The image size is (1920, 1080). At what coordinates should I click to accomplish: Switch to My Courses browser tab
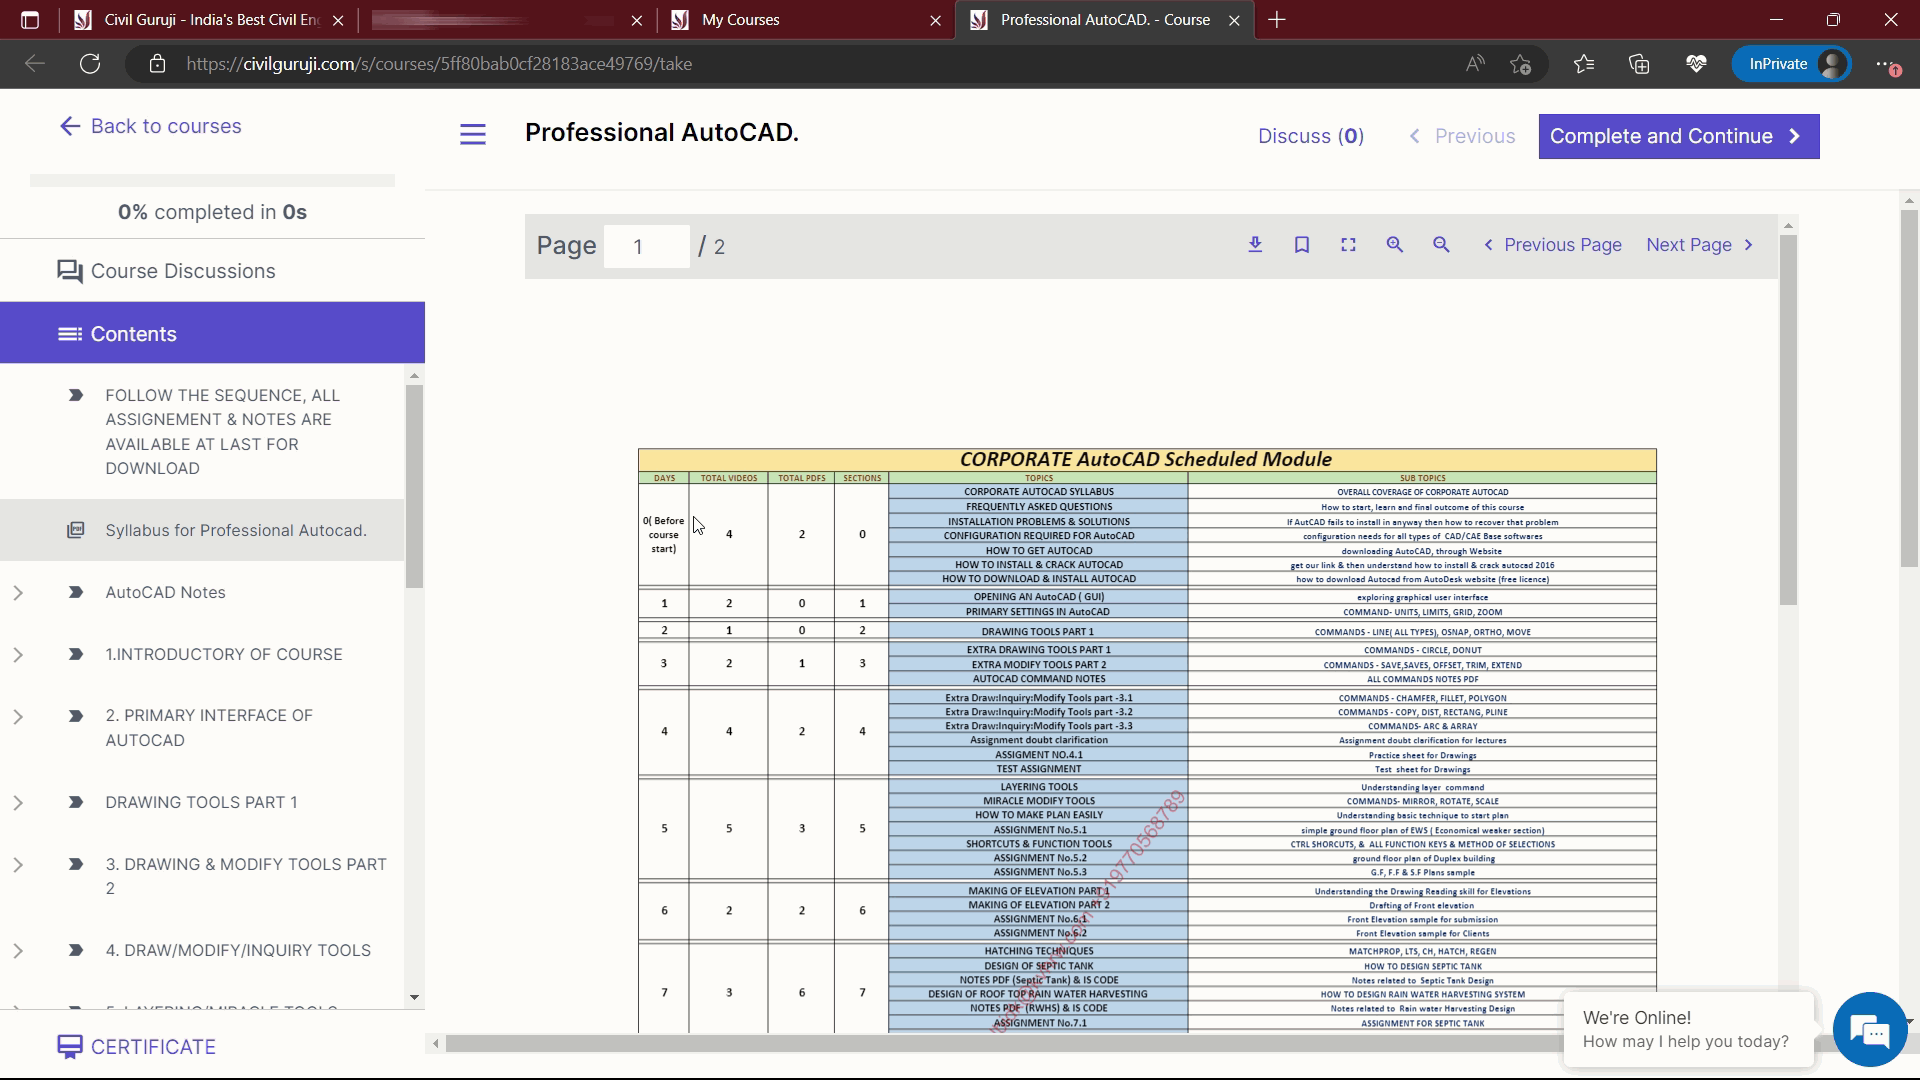click(805, 20)
